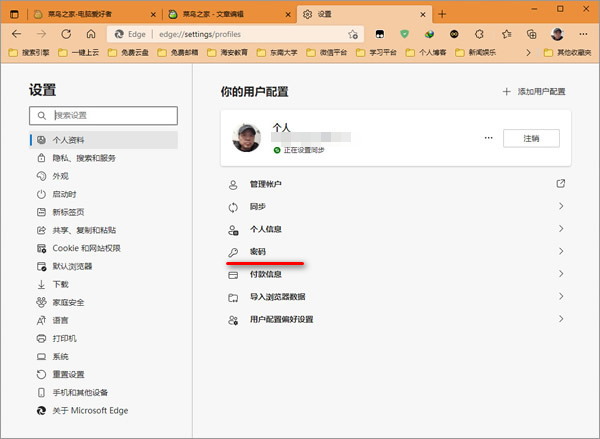Image resolution: width=600 pixels, height=439 pixels.
Task: Select Cookie 和网站权限 in sidebar
Action: click(x=86, y=248)
